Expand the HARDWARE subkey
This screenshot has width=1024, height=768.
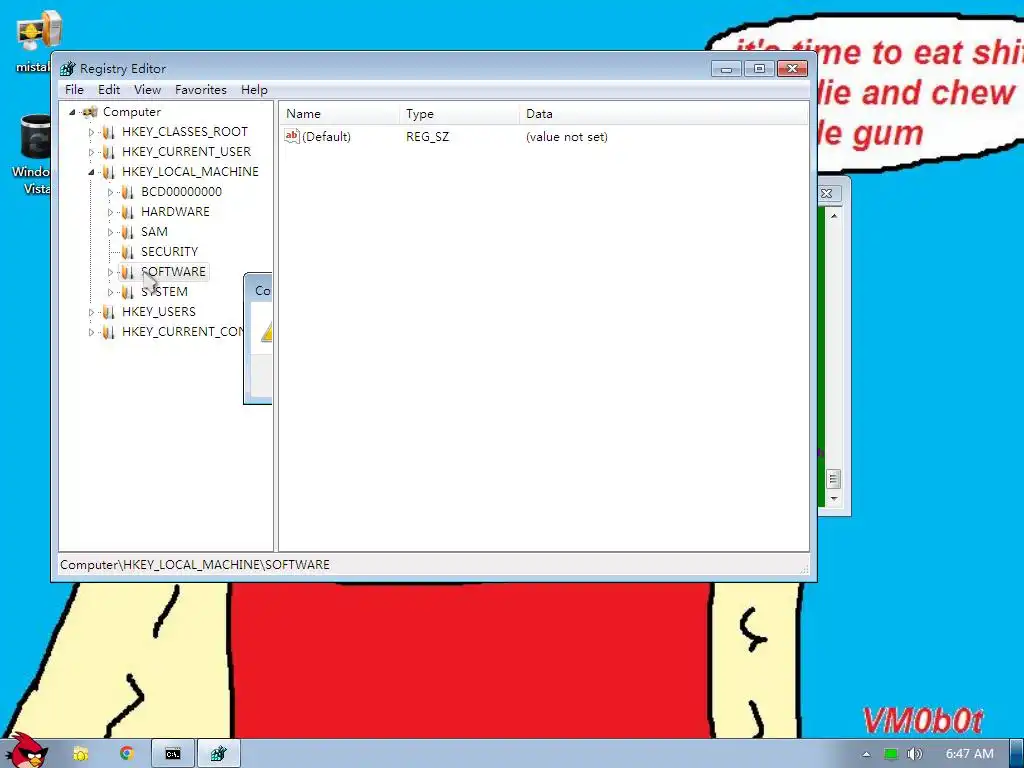coord(110,212)
